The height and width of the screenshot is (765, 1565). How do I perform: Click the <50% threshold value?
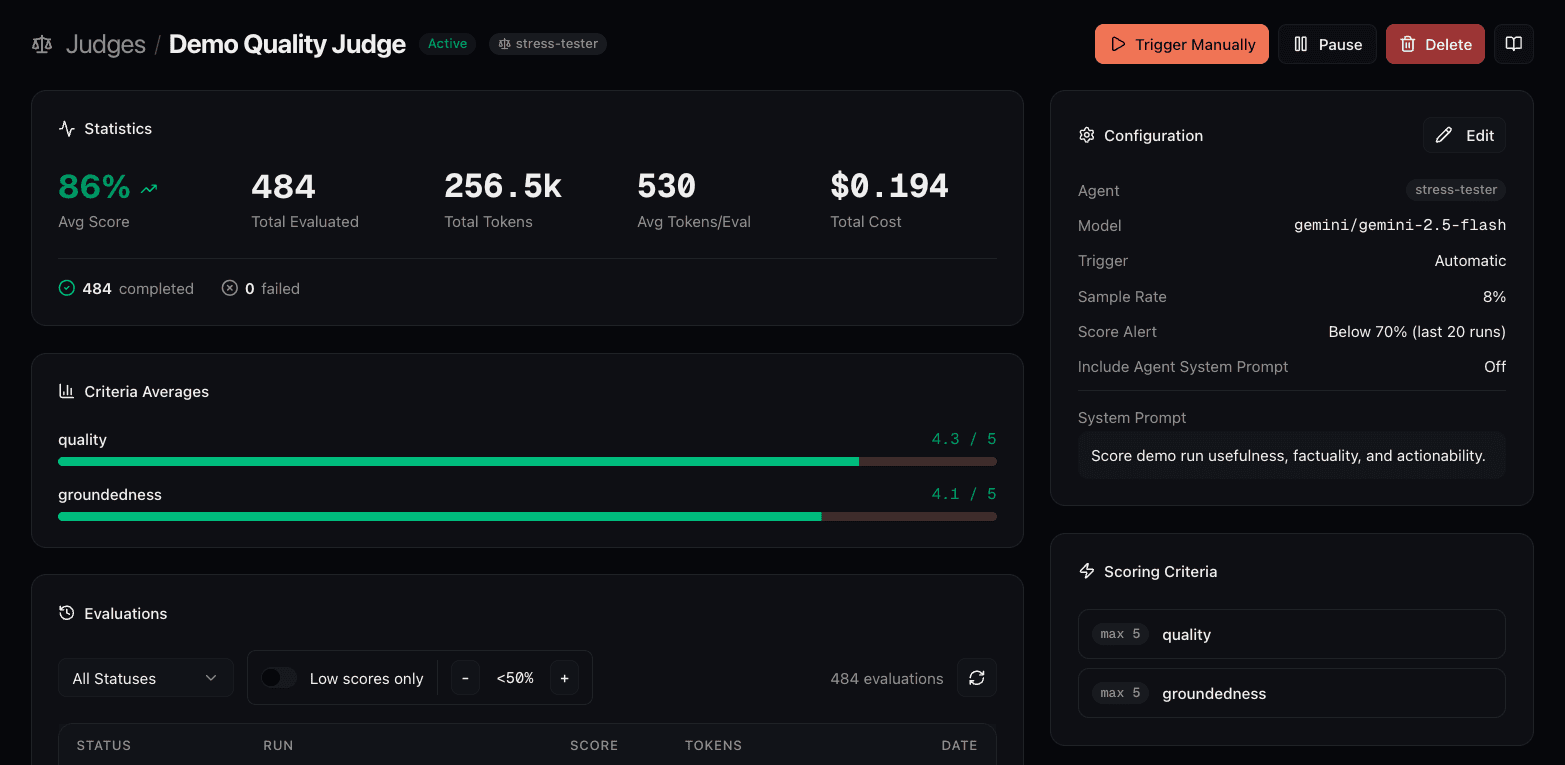pos(515,678)
